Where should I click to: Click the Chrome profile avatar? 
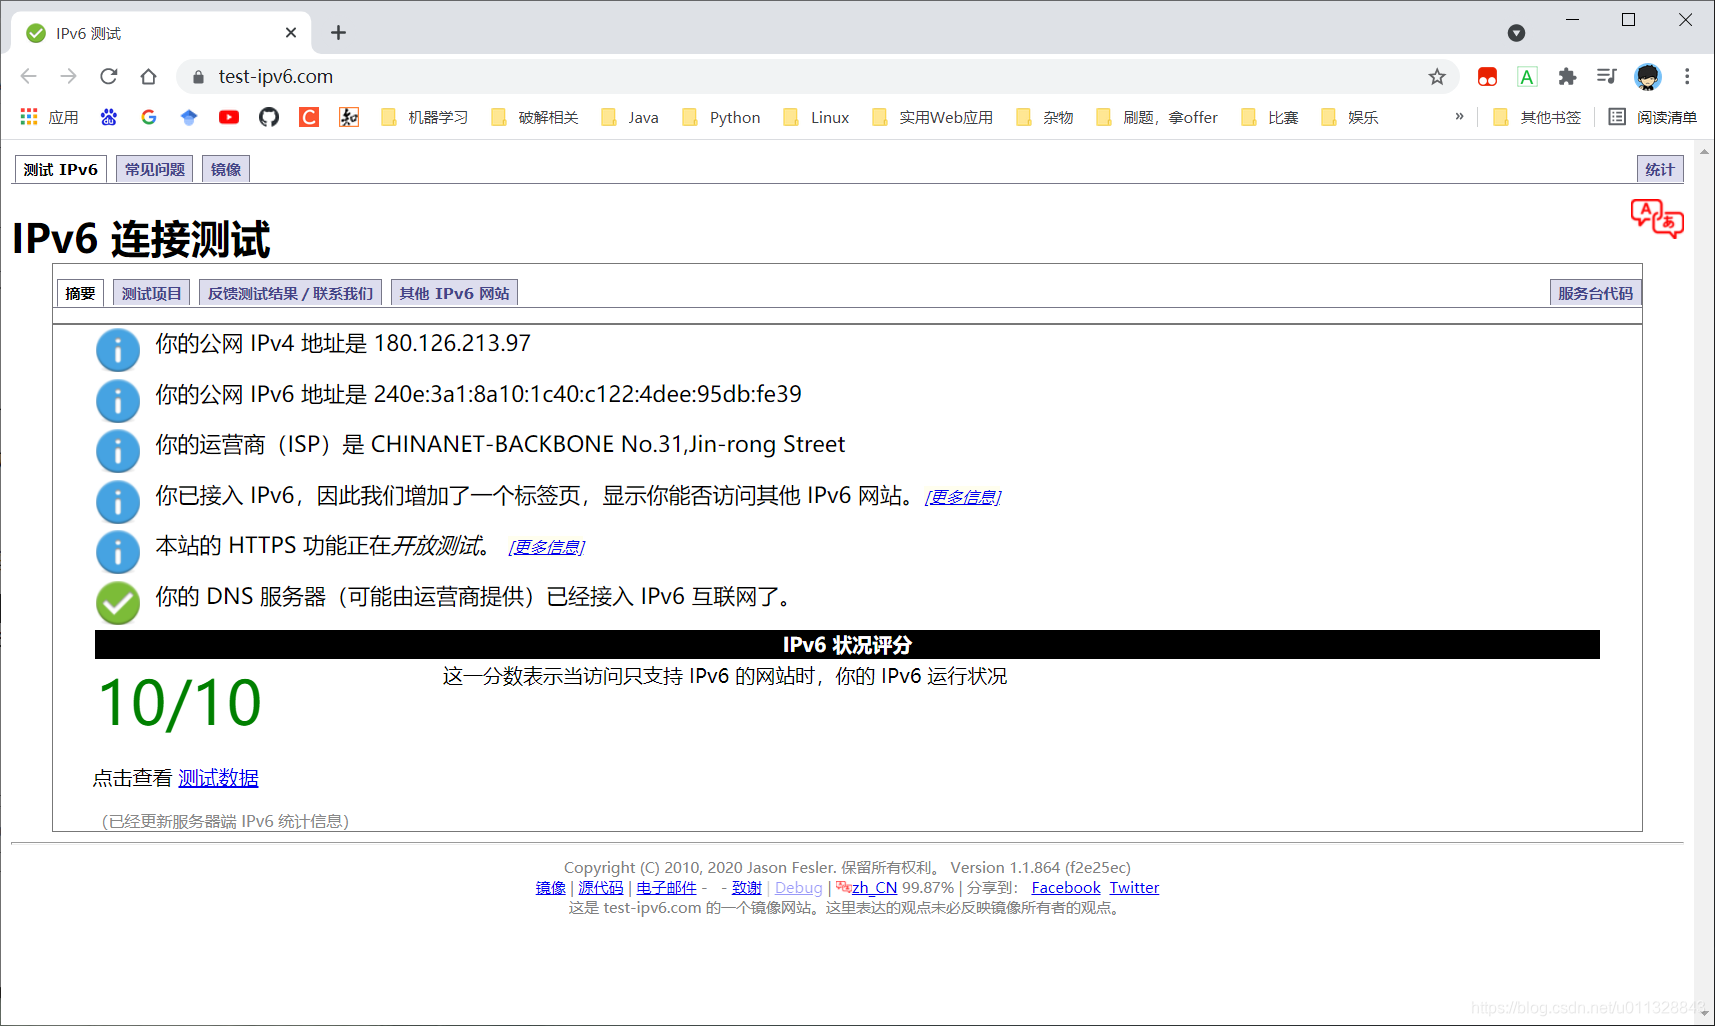(x=1647, y=76)
